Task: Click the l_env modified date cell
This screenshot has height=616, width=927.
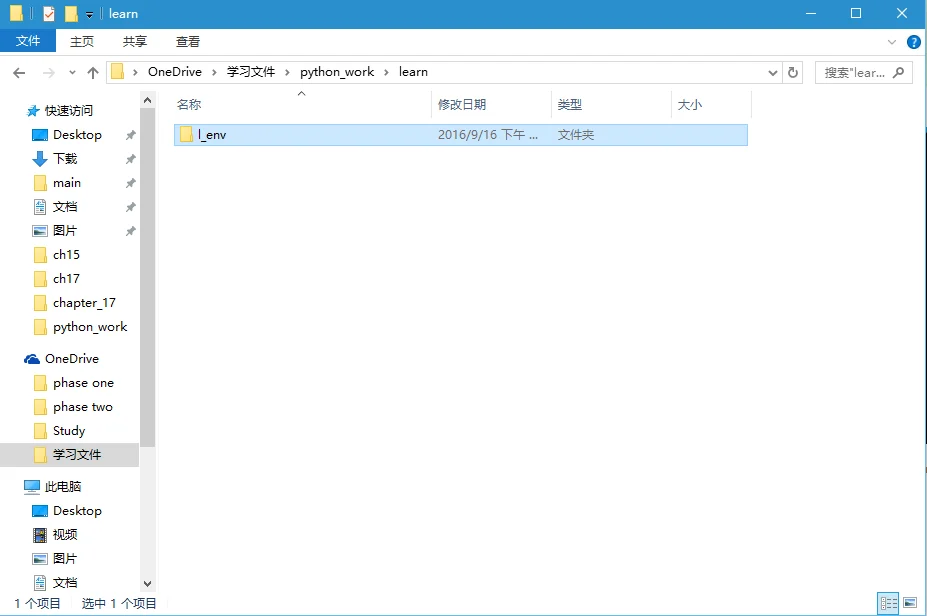Action: (488, 135)
